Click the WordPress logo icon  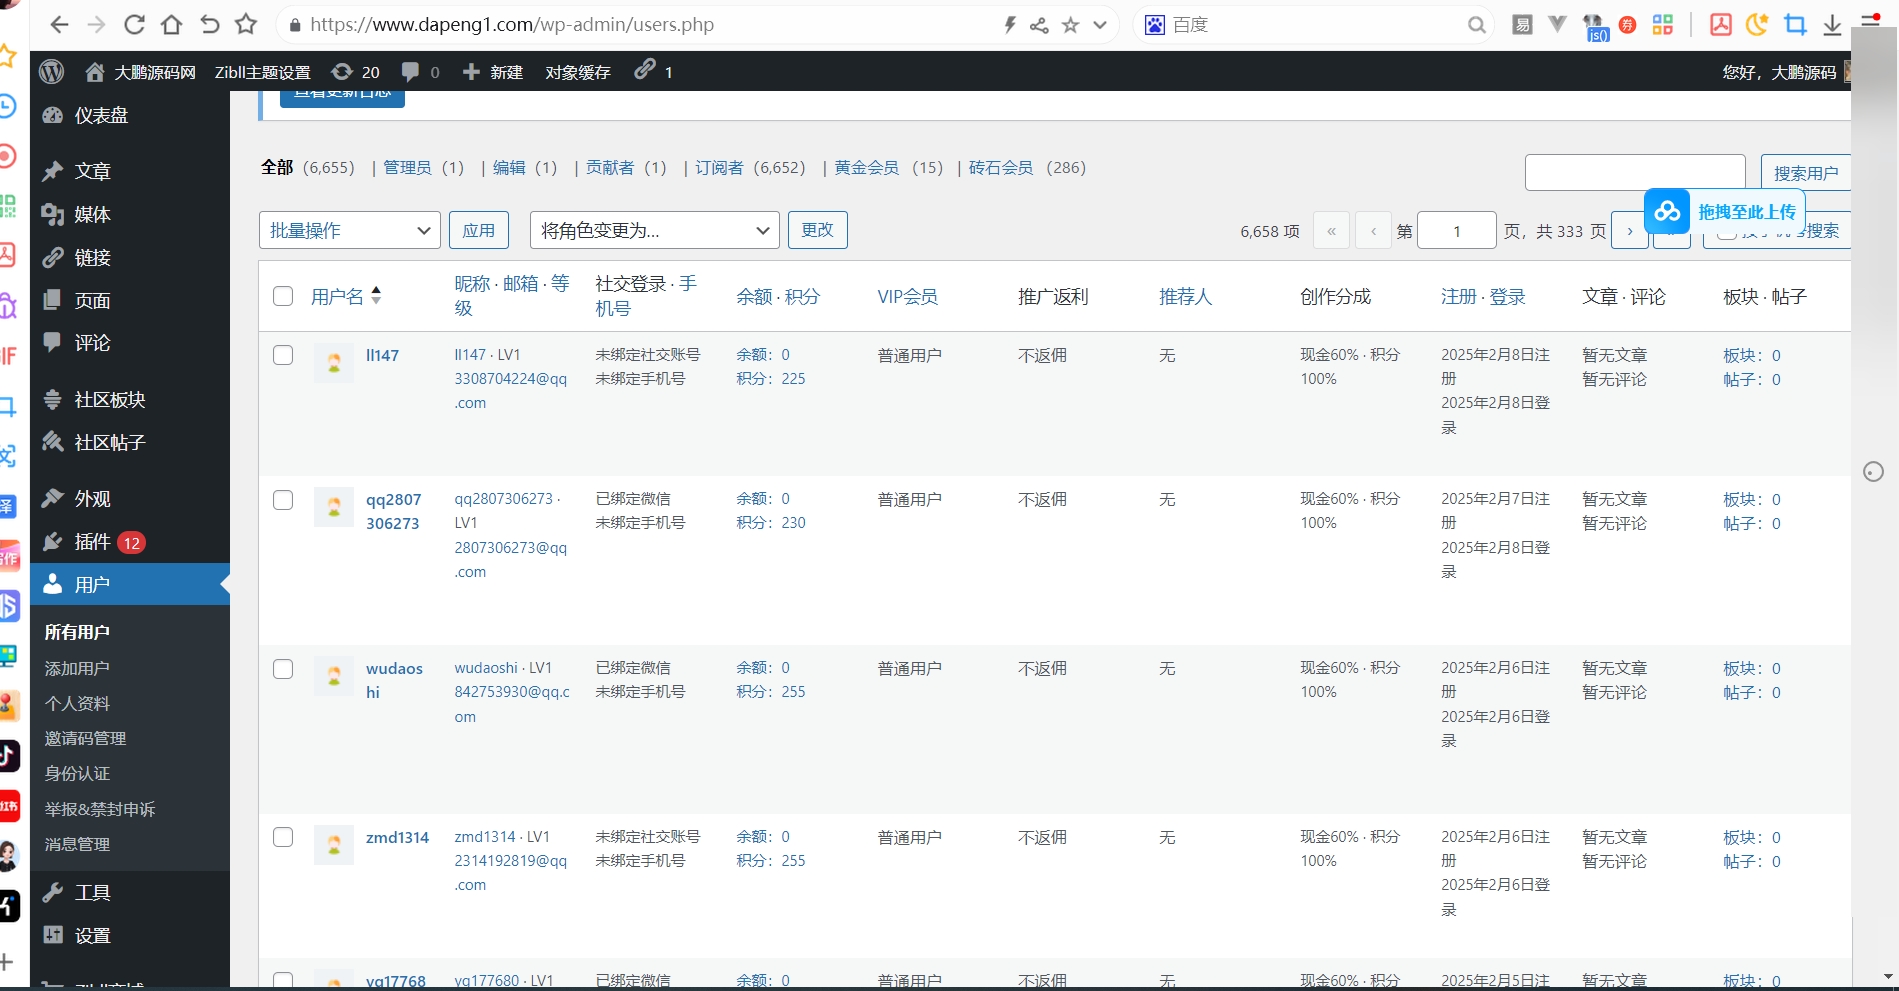pos(52,72)
